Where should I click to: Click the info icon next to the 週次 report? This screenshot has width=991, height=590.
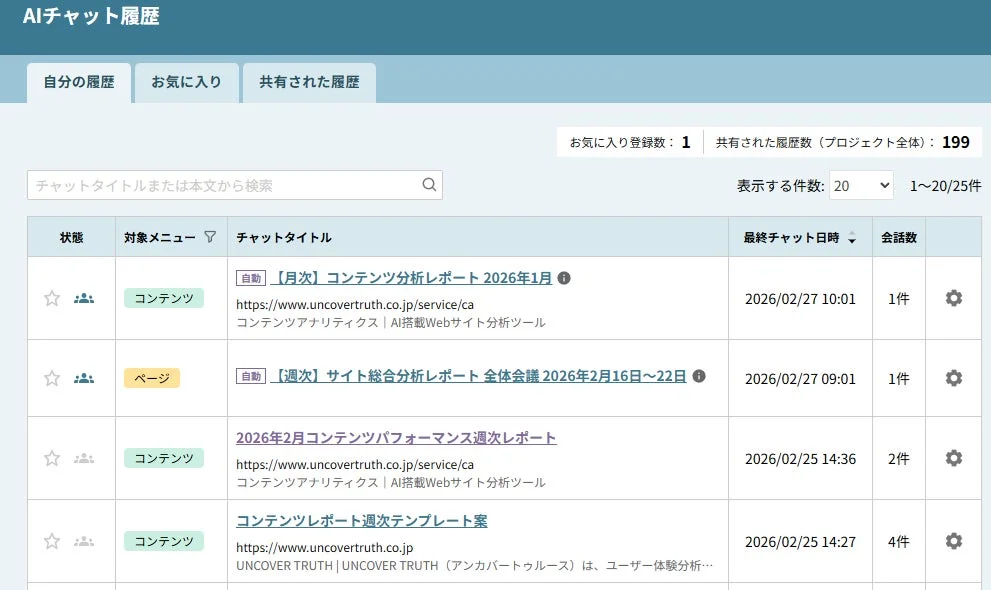(x=700, y=376)
